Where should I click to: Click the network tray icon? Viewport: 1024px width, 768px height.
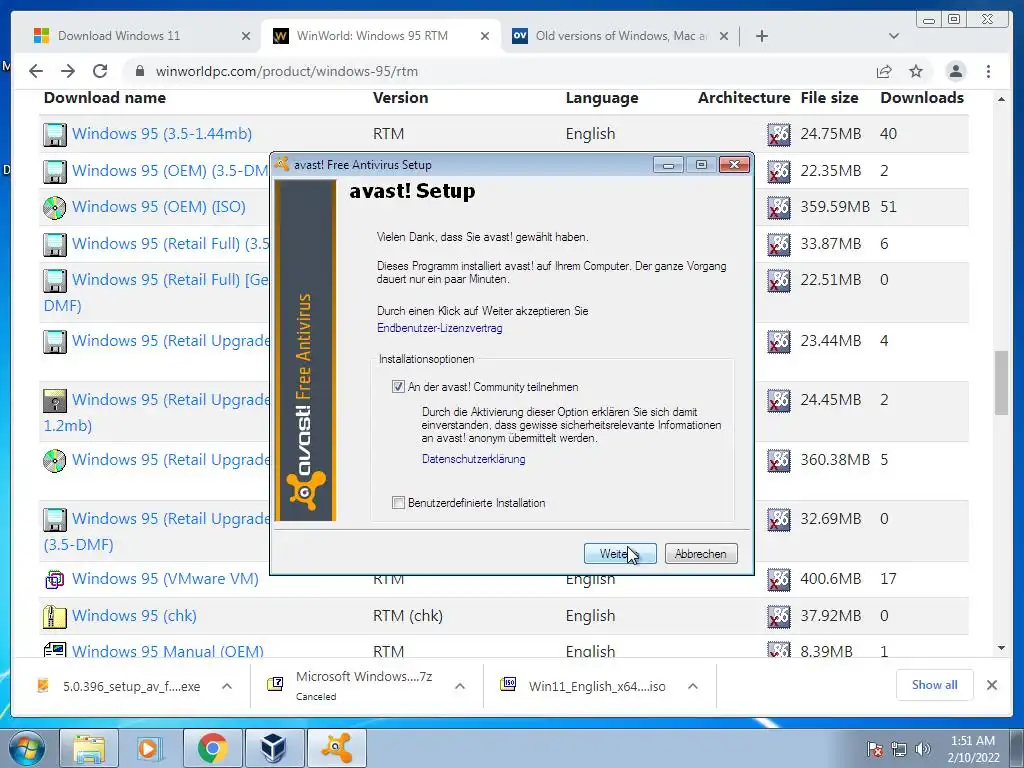tap(899, 749)
